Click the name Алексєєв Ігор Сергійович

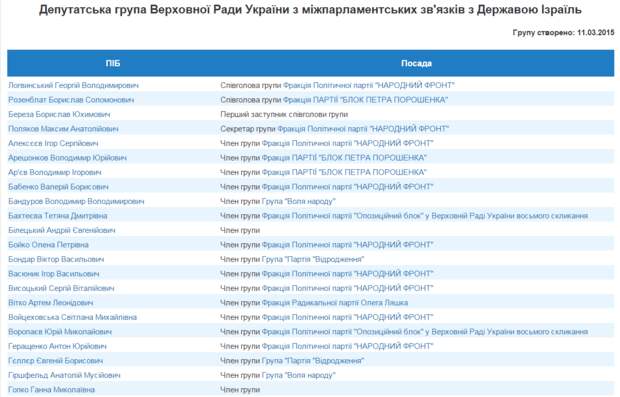[53, 144]
